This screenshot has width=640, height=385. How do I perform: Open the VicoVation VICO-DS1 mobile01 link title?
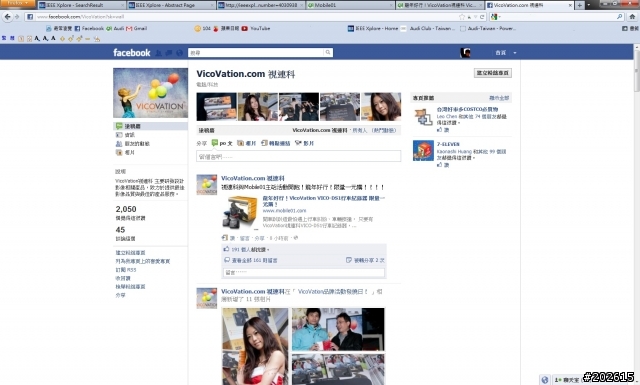(324, 201)
